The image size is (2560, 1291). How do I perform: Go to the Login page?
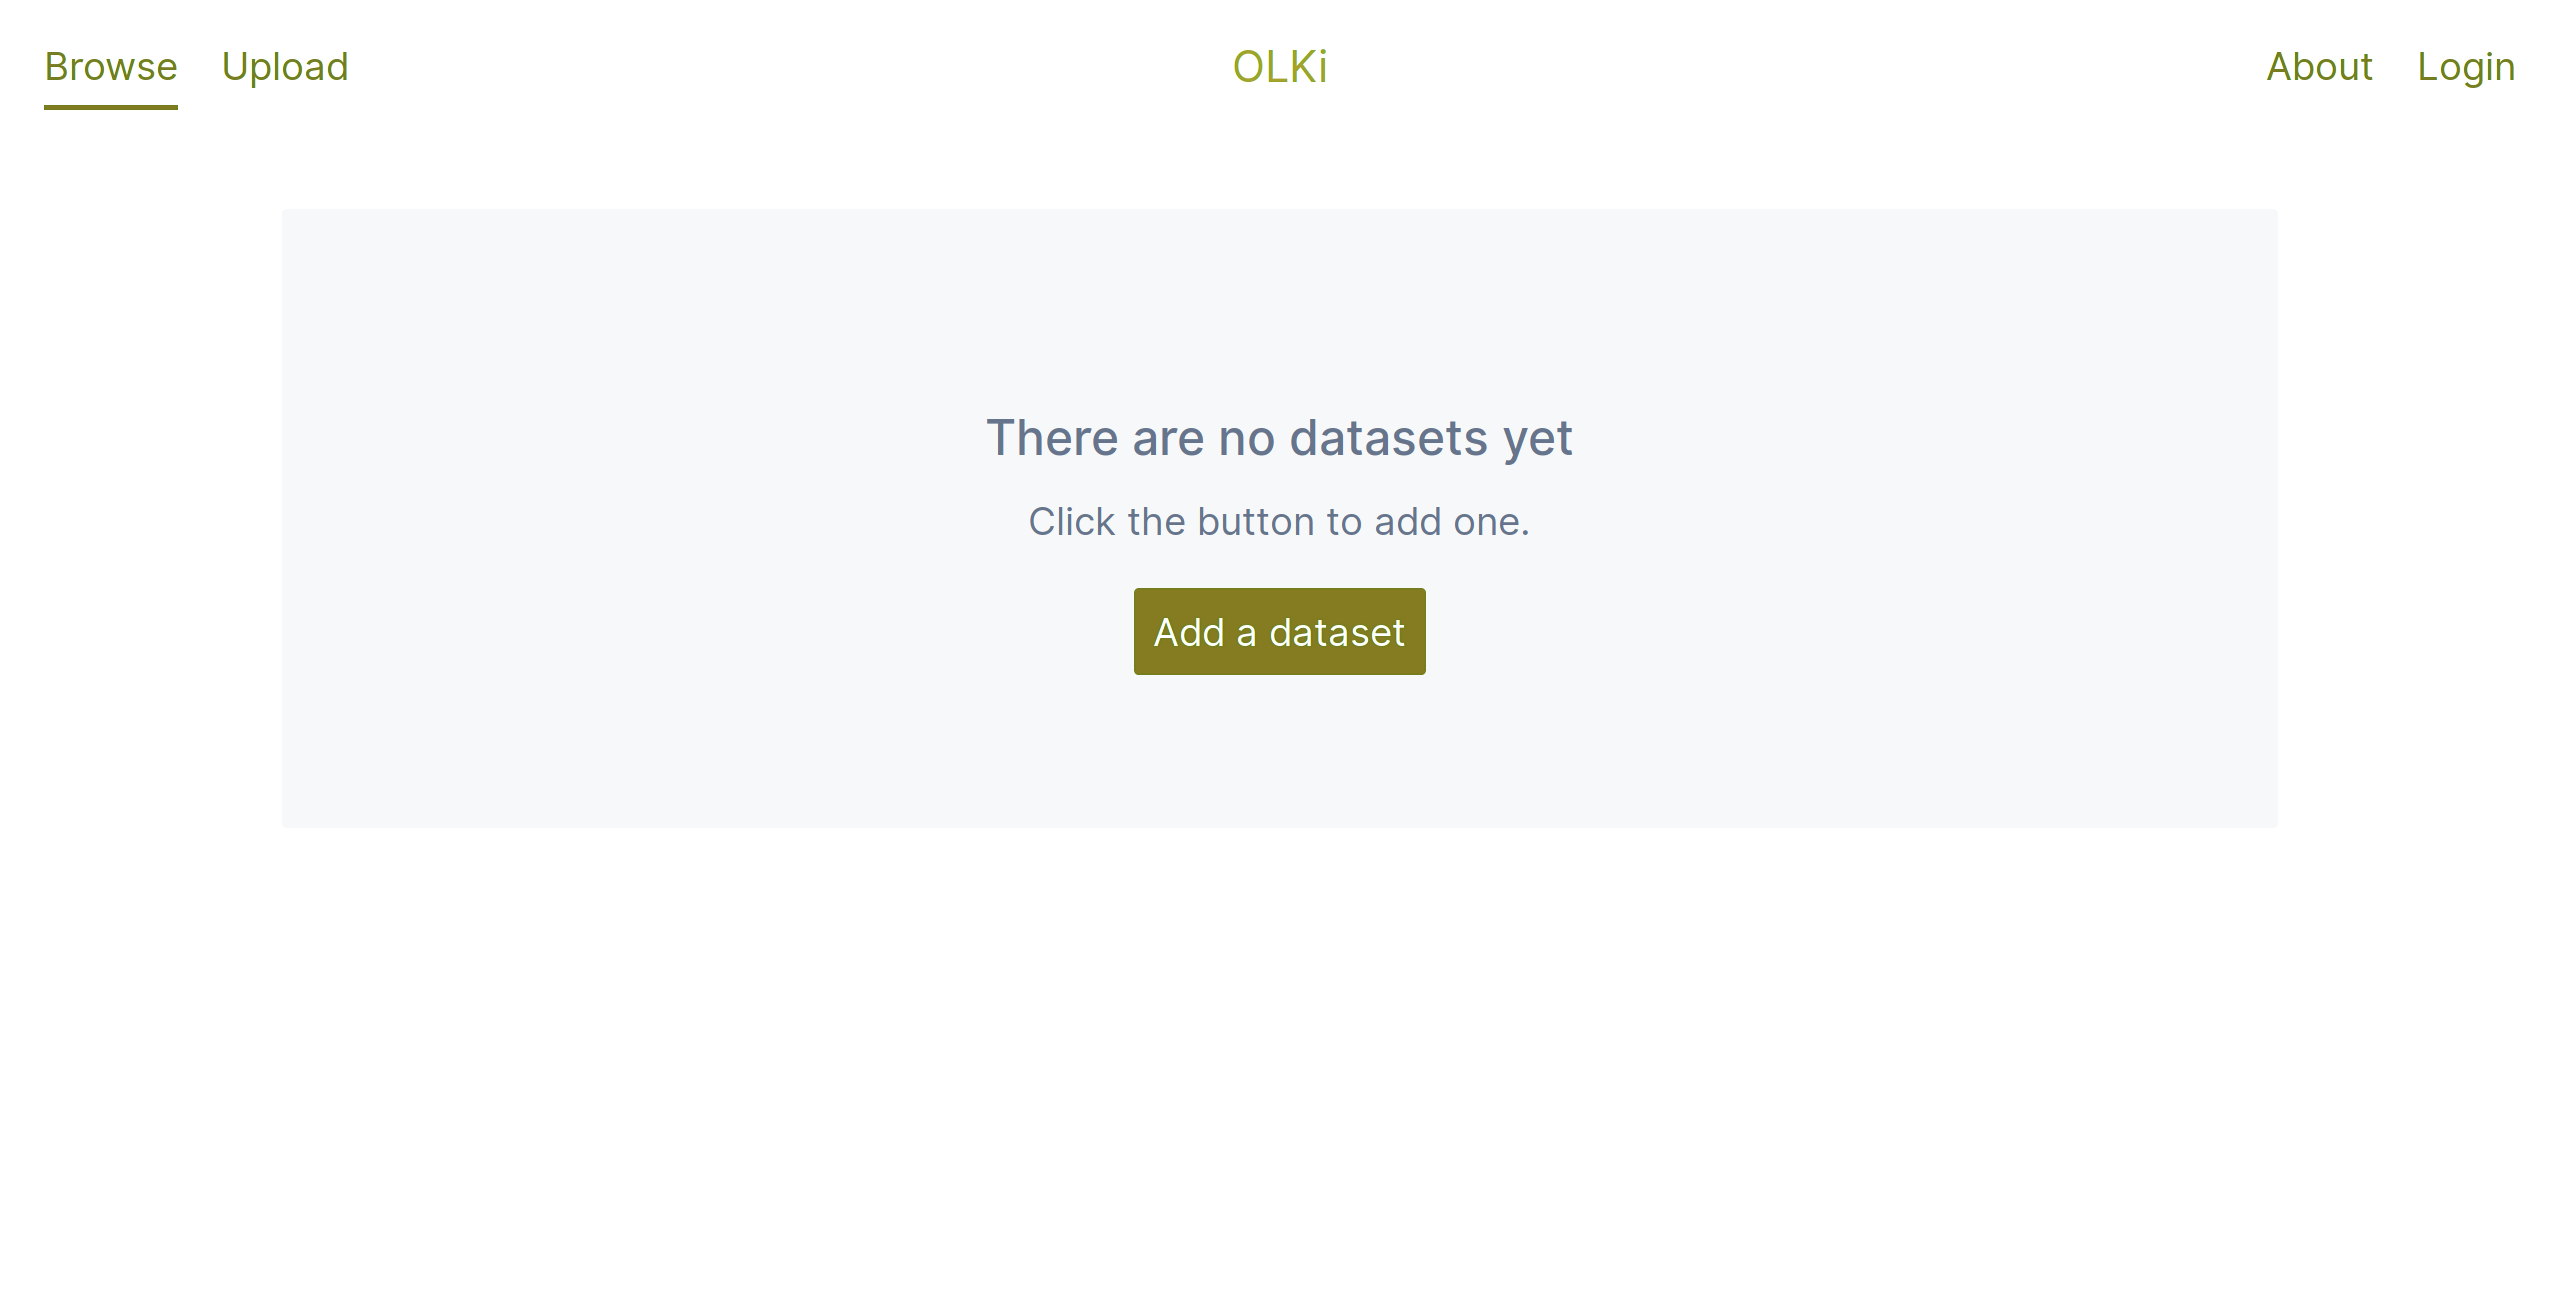click(x=2466, y=67)
